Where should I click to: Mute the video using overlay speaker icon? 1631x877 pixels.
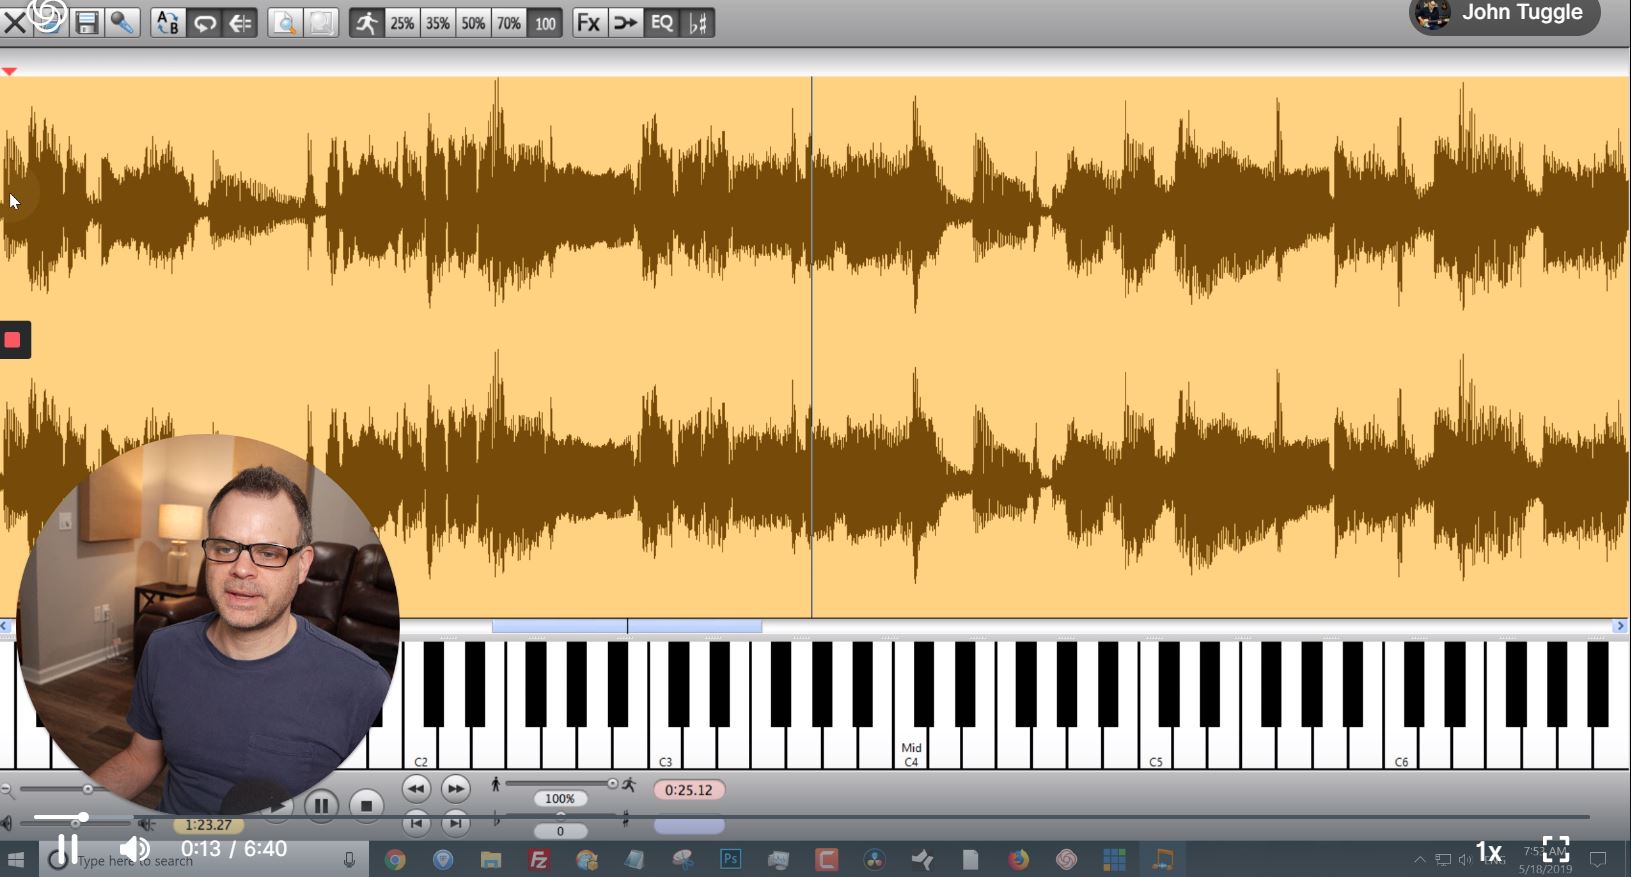[134, 849]
